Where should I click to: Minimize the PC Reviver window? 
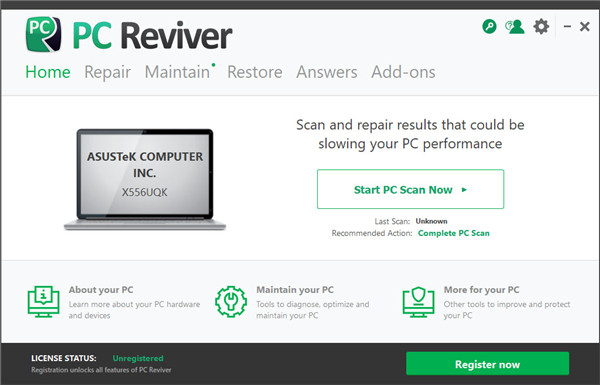click(567, 26)
